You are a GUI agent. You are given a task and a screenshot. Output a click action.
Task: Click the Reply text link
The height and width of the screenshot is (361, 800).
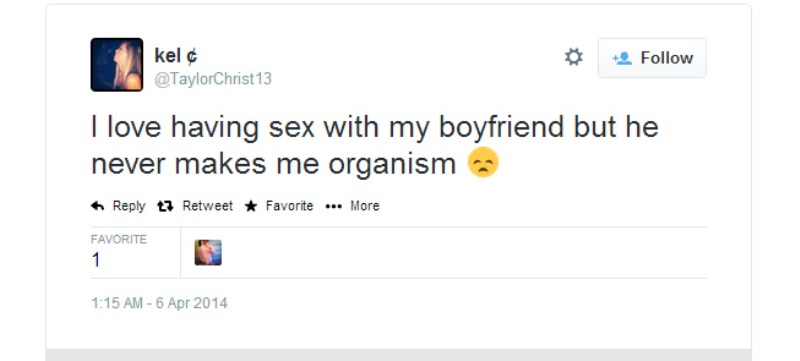pos(129,206)
